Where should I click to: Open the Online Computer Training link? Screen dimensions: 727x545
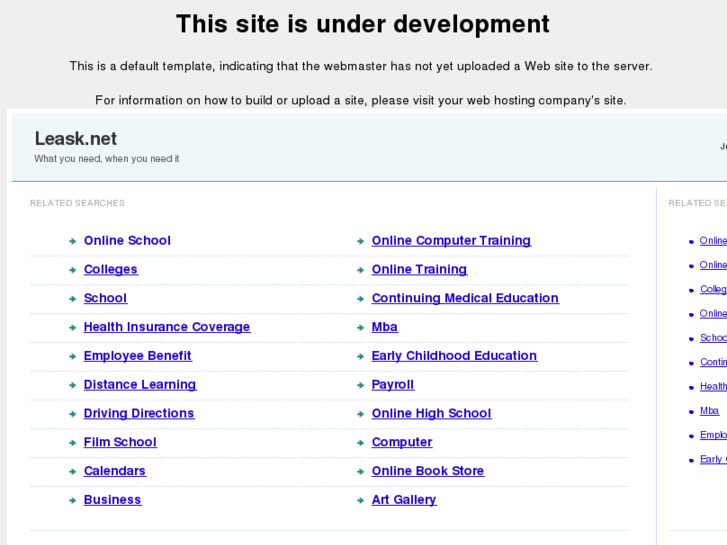(x=451, y=241)
